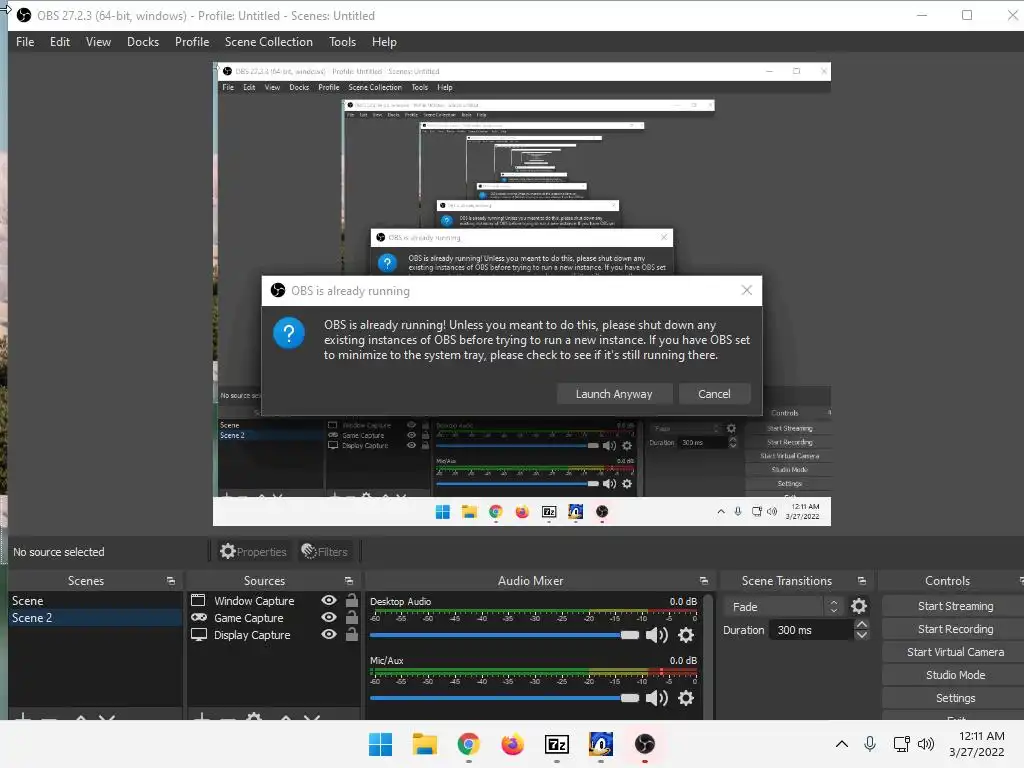
Task: Open the Help menu
Action: [384, 42]
